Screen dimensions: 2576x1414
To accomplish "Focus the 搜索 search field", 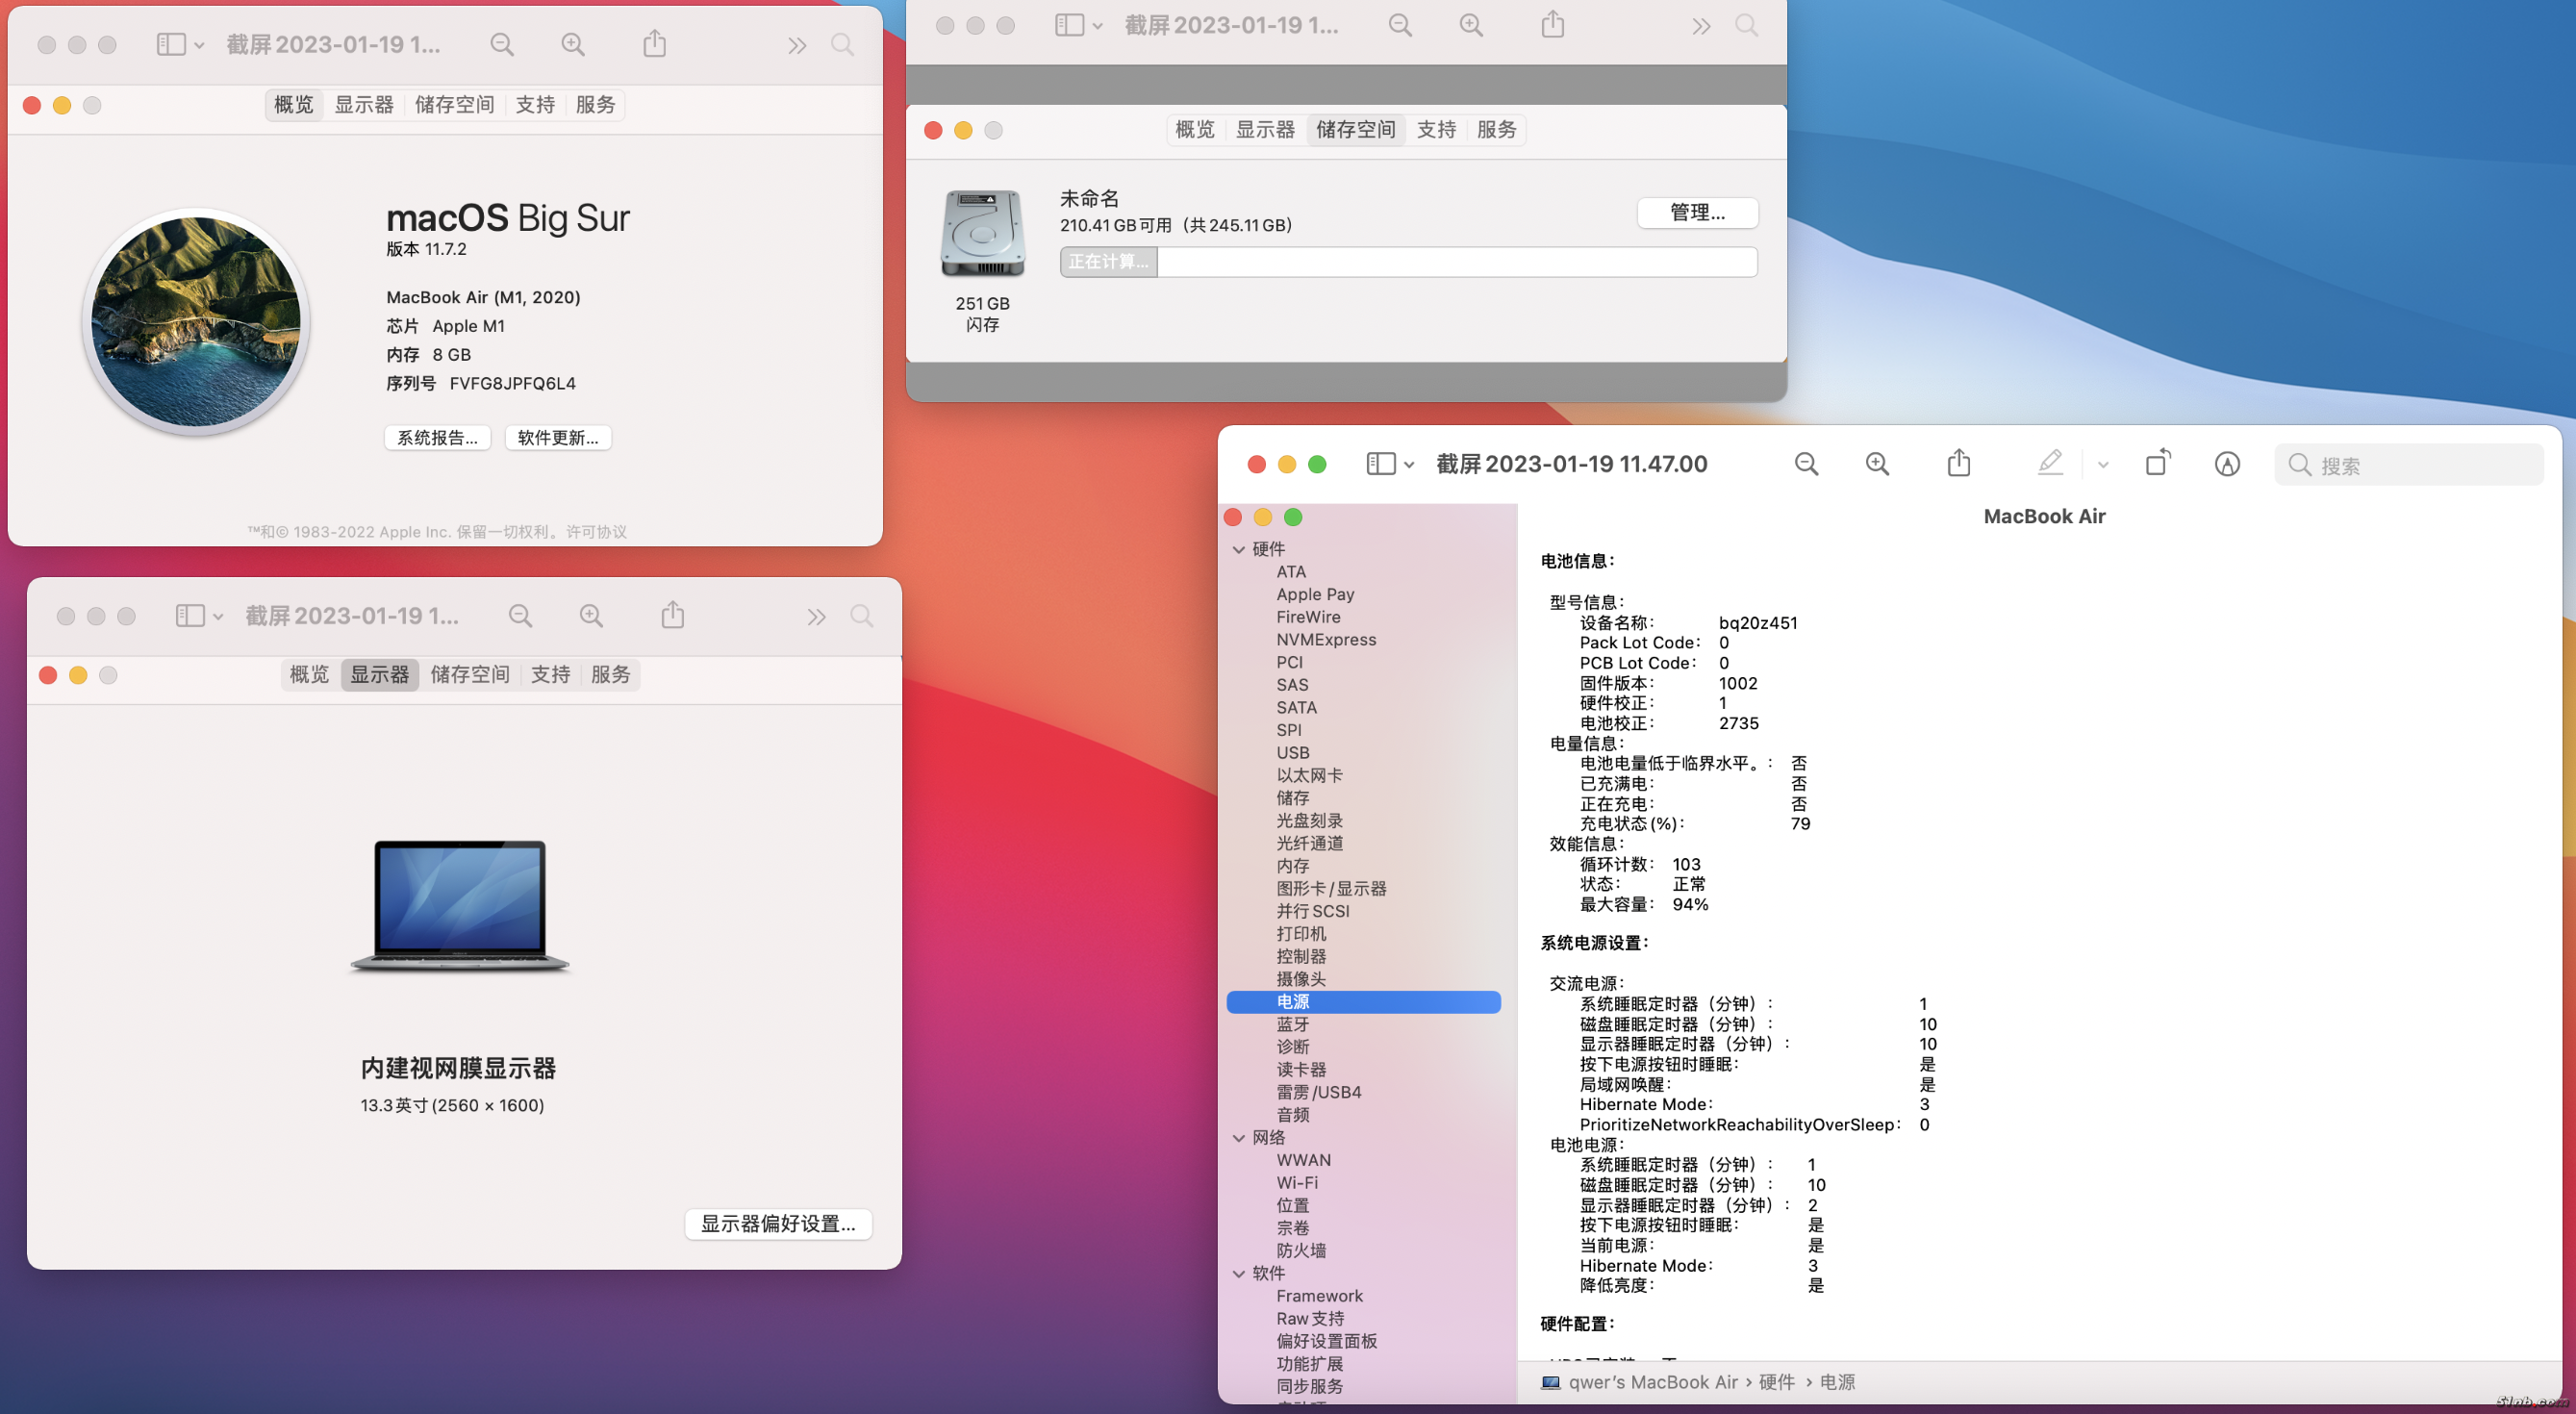I will 2408,465.
